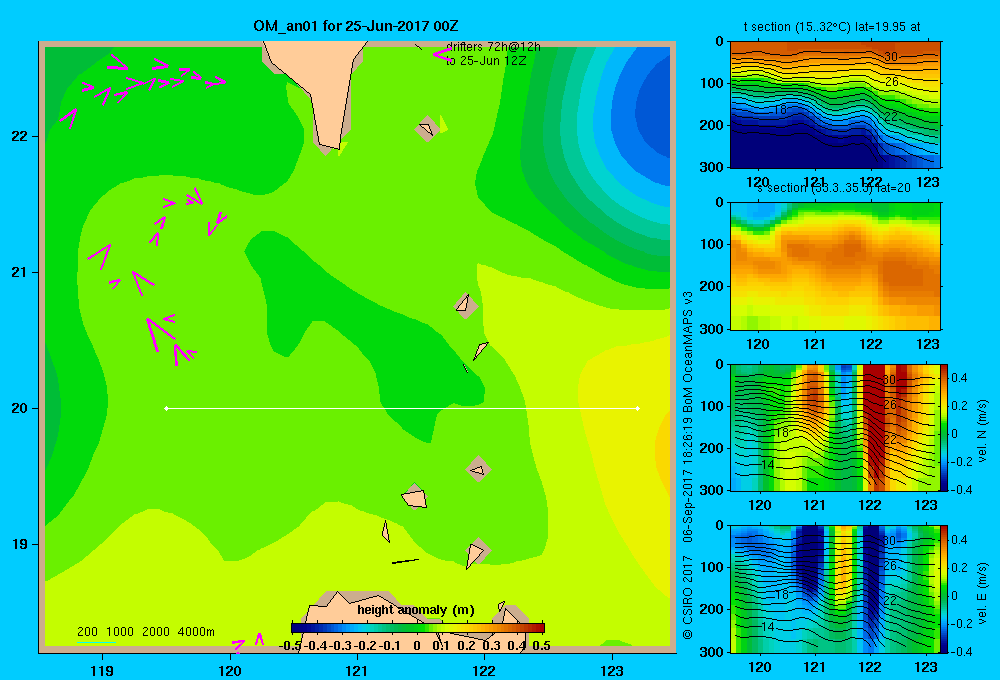Click the 'vel. E (m/s)' axis label
Image resolution: width=1000 pixels, height=680 pixels.
(982, 593)
